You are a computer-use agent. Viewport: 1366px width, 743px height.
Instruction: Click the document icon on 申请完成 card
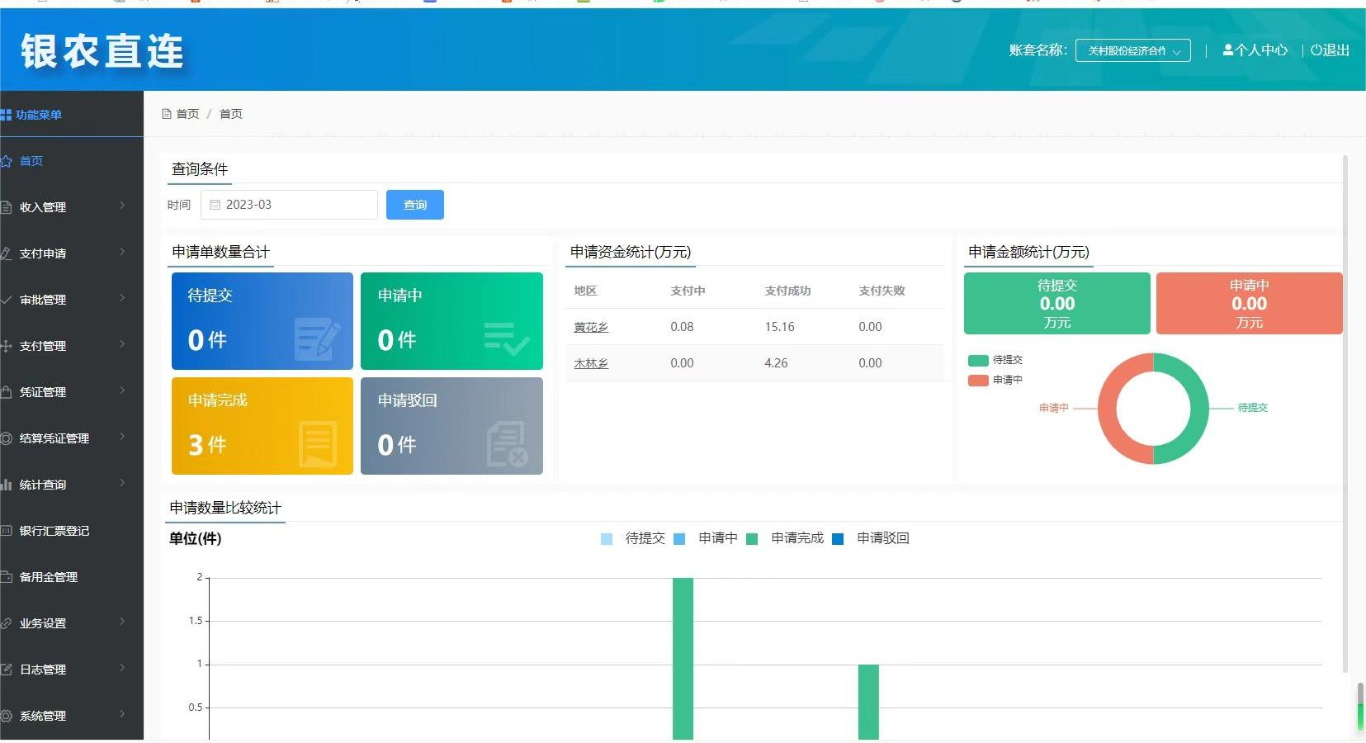click(x=318, y=443)
